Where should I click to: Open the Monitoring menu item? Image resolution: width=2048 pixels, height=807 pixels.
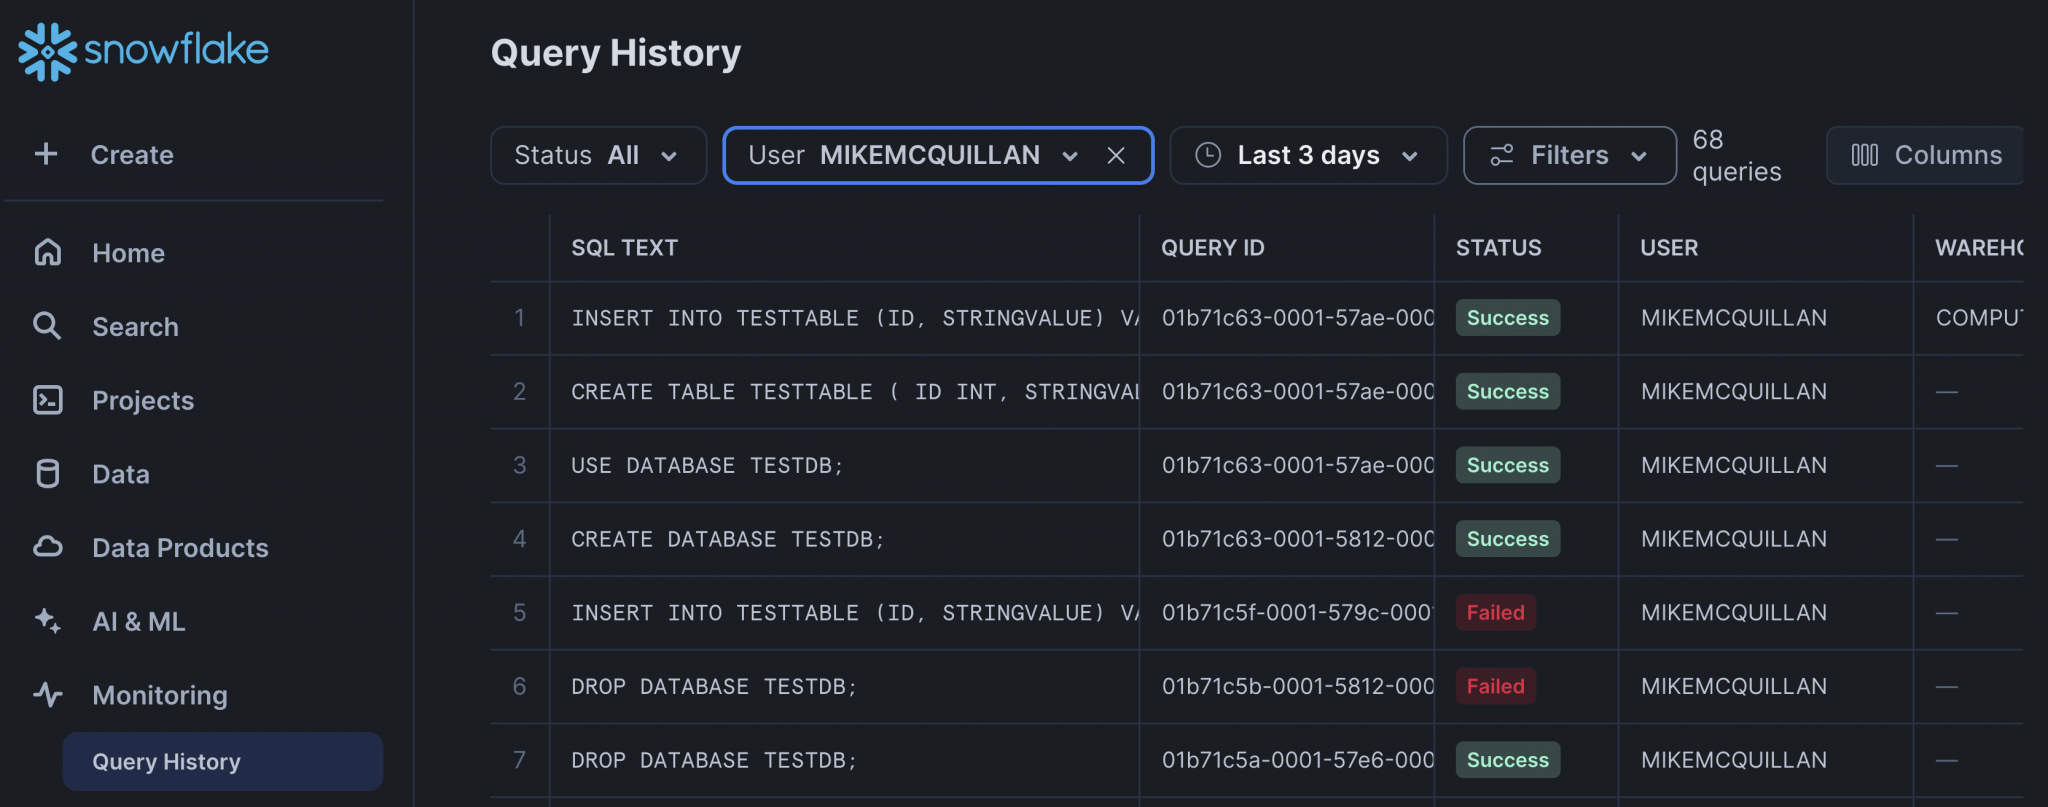click(160, 695)
